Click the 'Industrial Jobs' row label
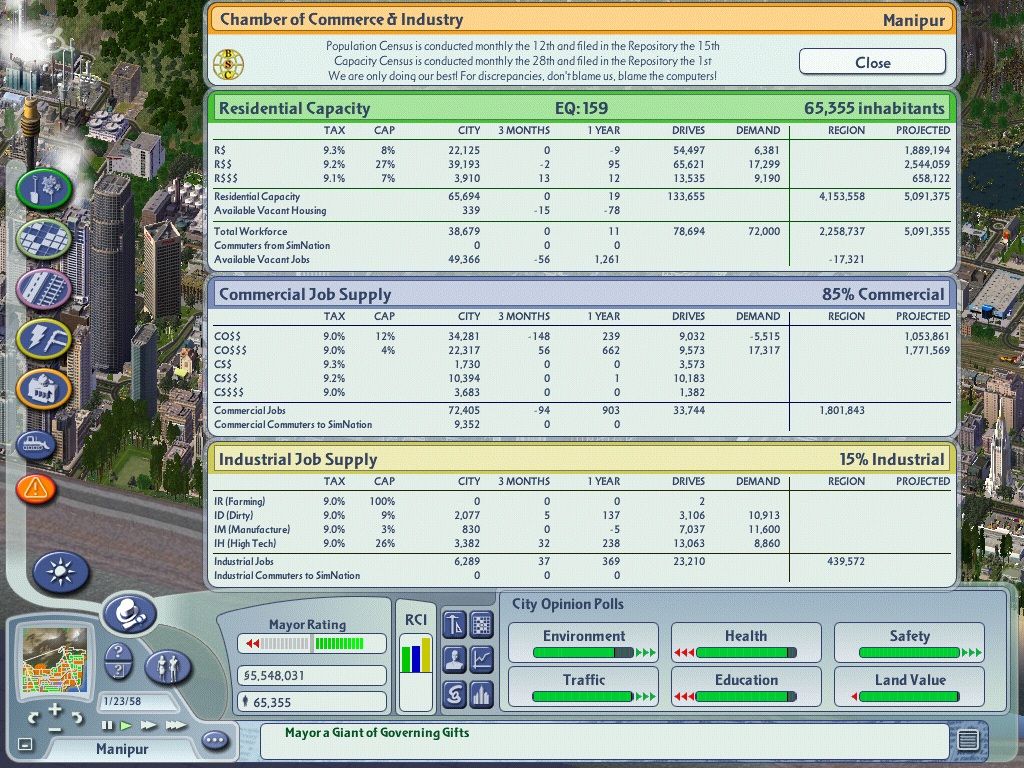 click(x=244, y=561)
